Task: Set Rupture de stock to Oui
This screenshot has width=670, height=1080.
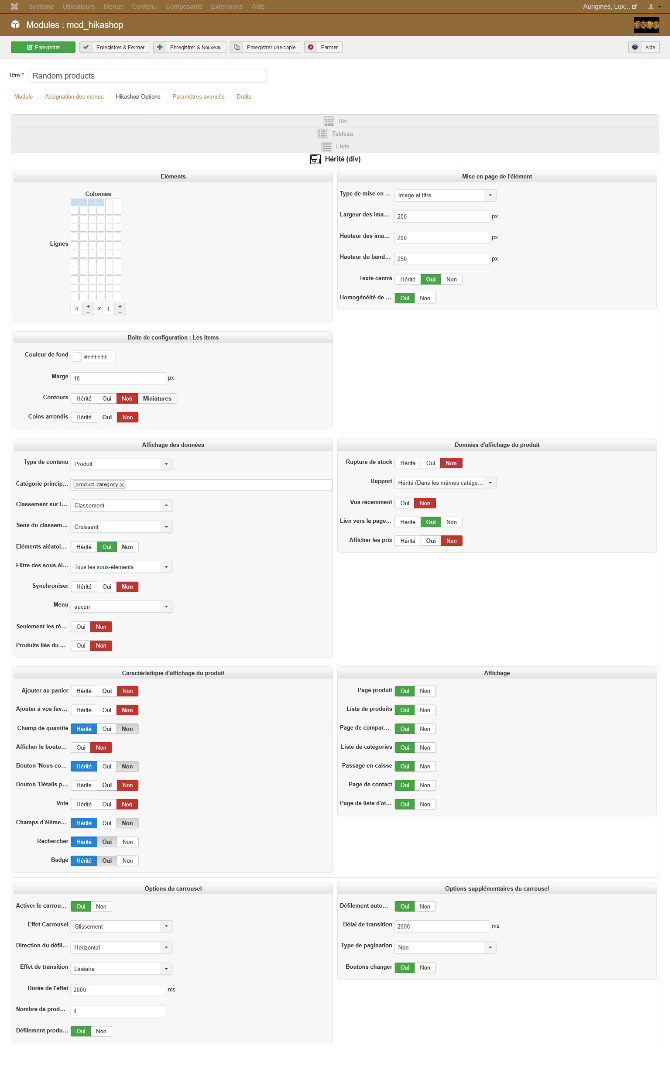Action: (430, 463)
